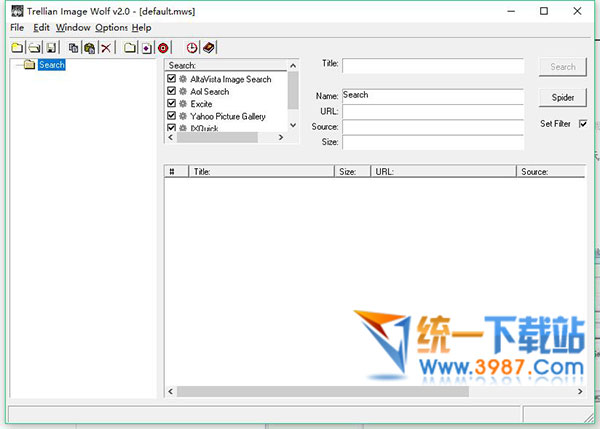
Task: Click into the URL input field
Action: click(x=433, y=111)
